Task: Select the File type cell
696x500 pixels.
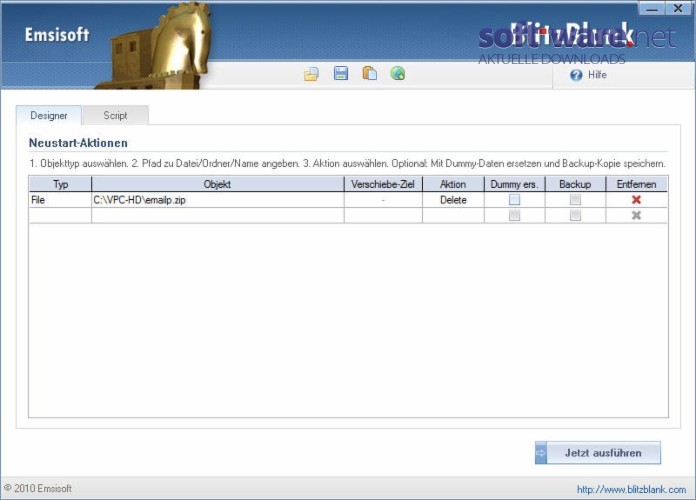Action: coord(60,200)
